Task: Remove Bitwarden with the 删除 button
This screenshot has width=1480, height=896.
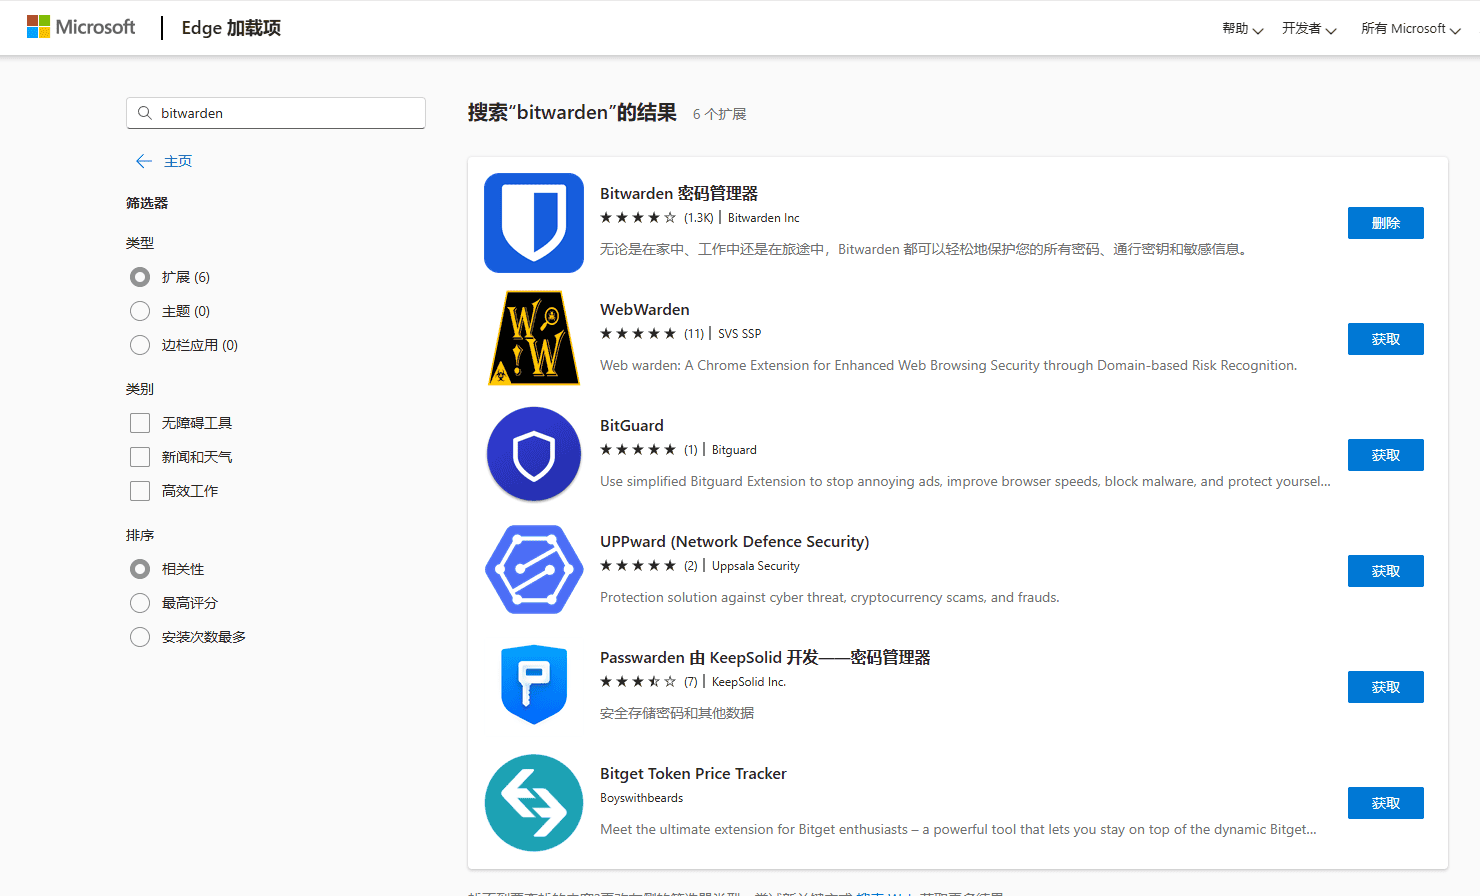Action: click(x=1386, y=223)
